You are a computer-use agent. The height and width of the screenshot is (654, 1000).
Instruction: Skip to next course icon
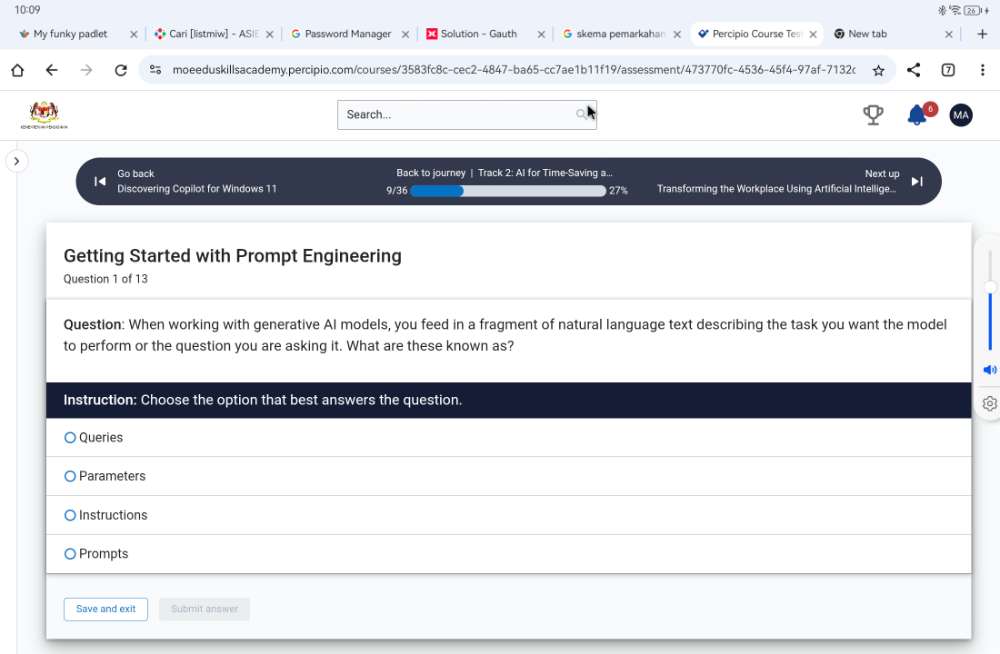917,181
